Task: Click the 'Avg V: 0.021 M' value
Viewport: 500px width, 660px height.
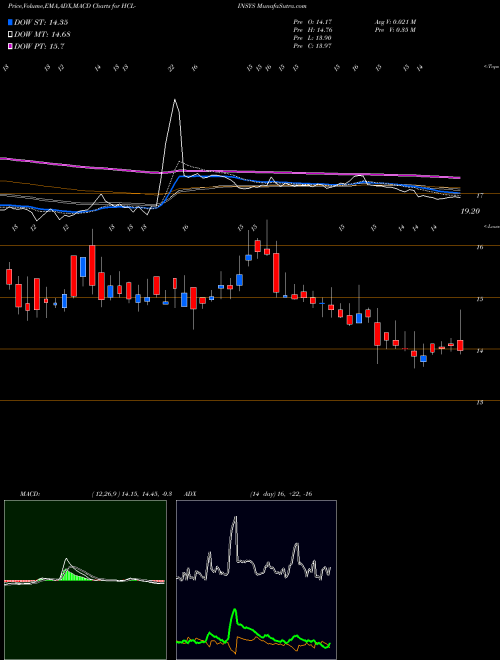Action: point(395,21)
